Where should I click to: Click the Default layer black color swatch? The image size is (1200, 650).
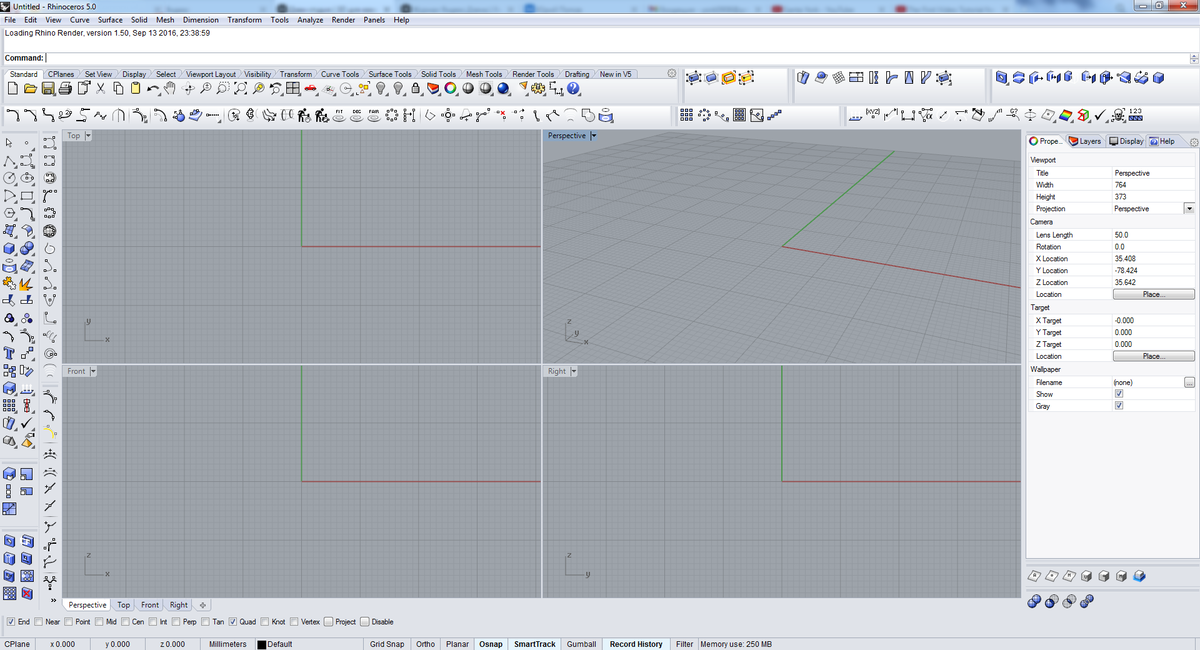point(262,644)
